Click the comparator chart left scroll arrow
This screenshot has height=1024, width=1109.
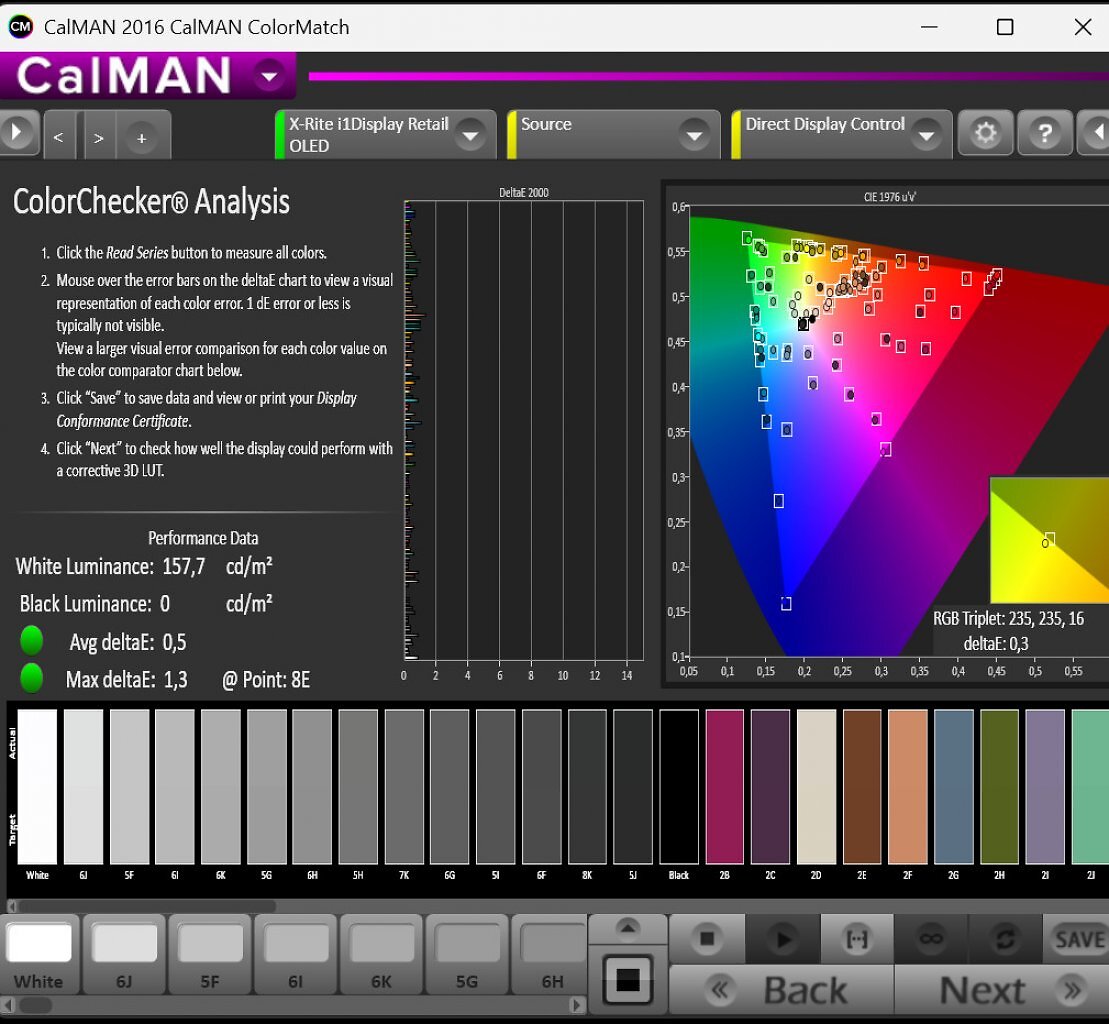11,906
